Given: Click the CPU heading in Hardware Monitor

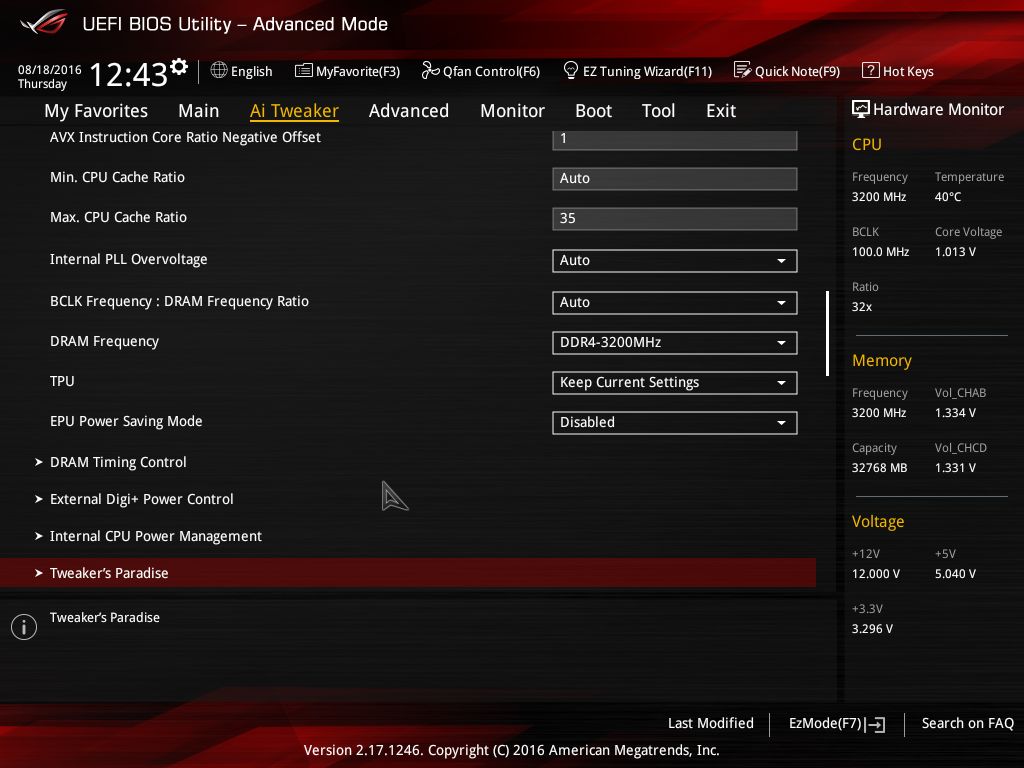Looking at the screenshot, I should click(x=867, y=144).
